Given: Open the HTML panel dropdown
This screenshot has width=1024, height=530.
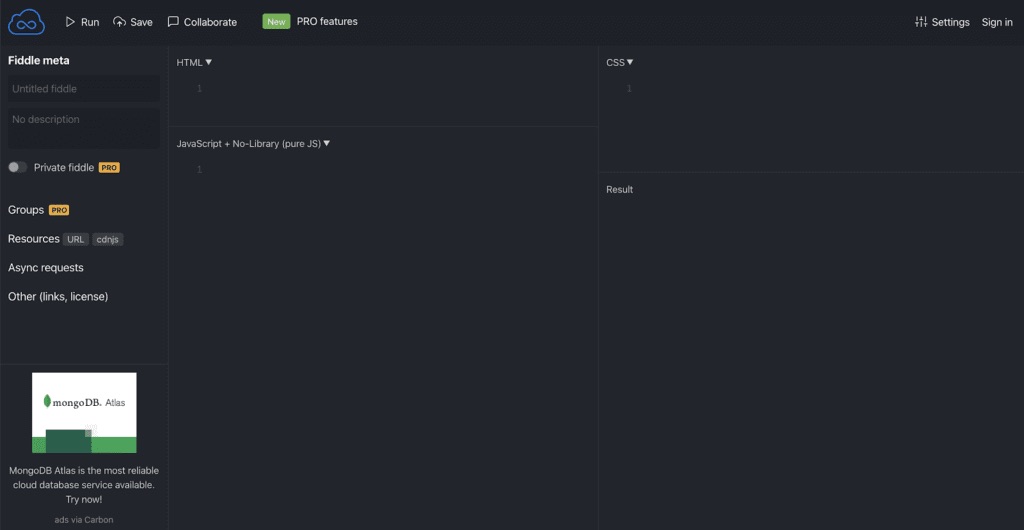Looking at the screenshot, I should coord(194,62).
